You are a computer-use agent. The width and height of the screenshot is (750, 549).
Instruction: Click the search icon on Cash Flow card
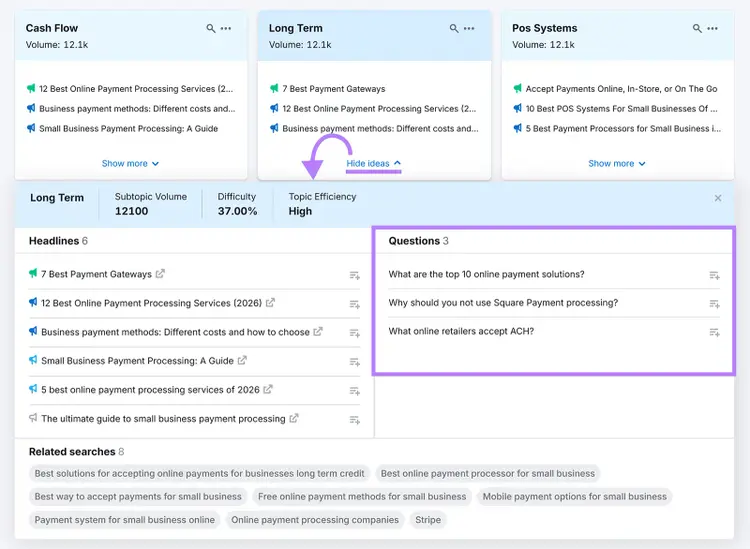coord(210,28)
